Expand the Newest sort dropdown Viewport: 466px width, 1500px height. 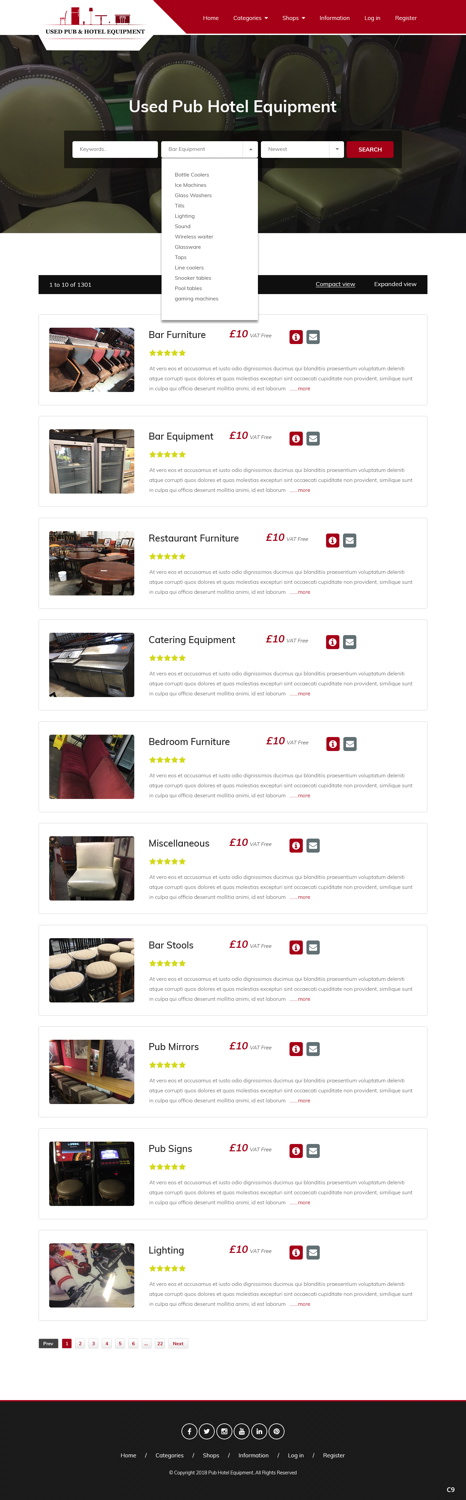(302, 149)
